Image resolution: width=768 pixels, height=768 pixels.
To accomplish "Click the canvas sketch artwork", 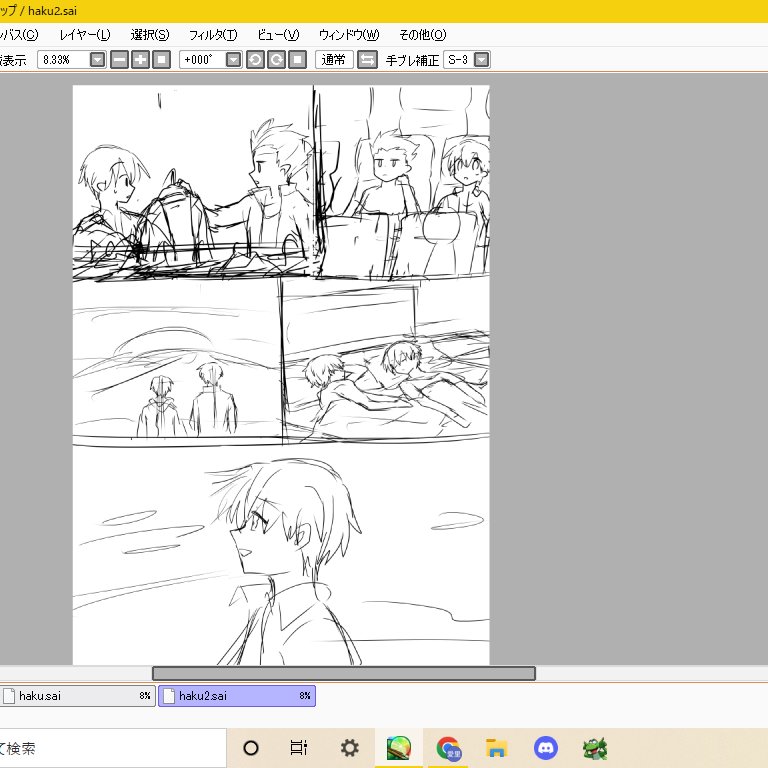I will click(x=281, y=375).
